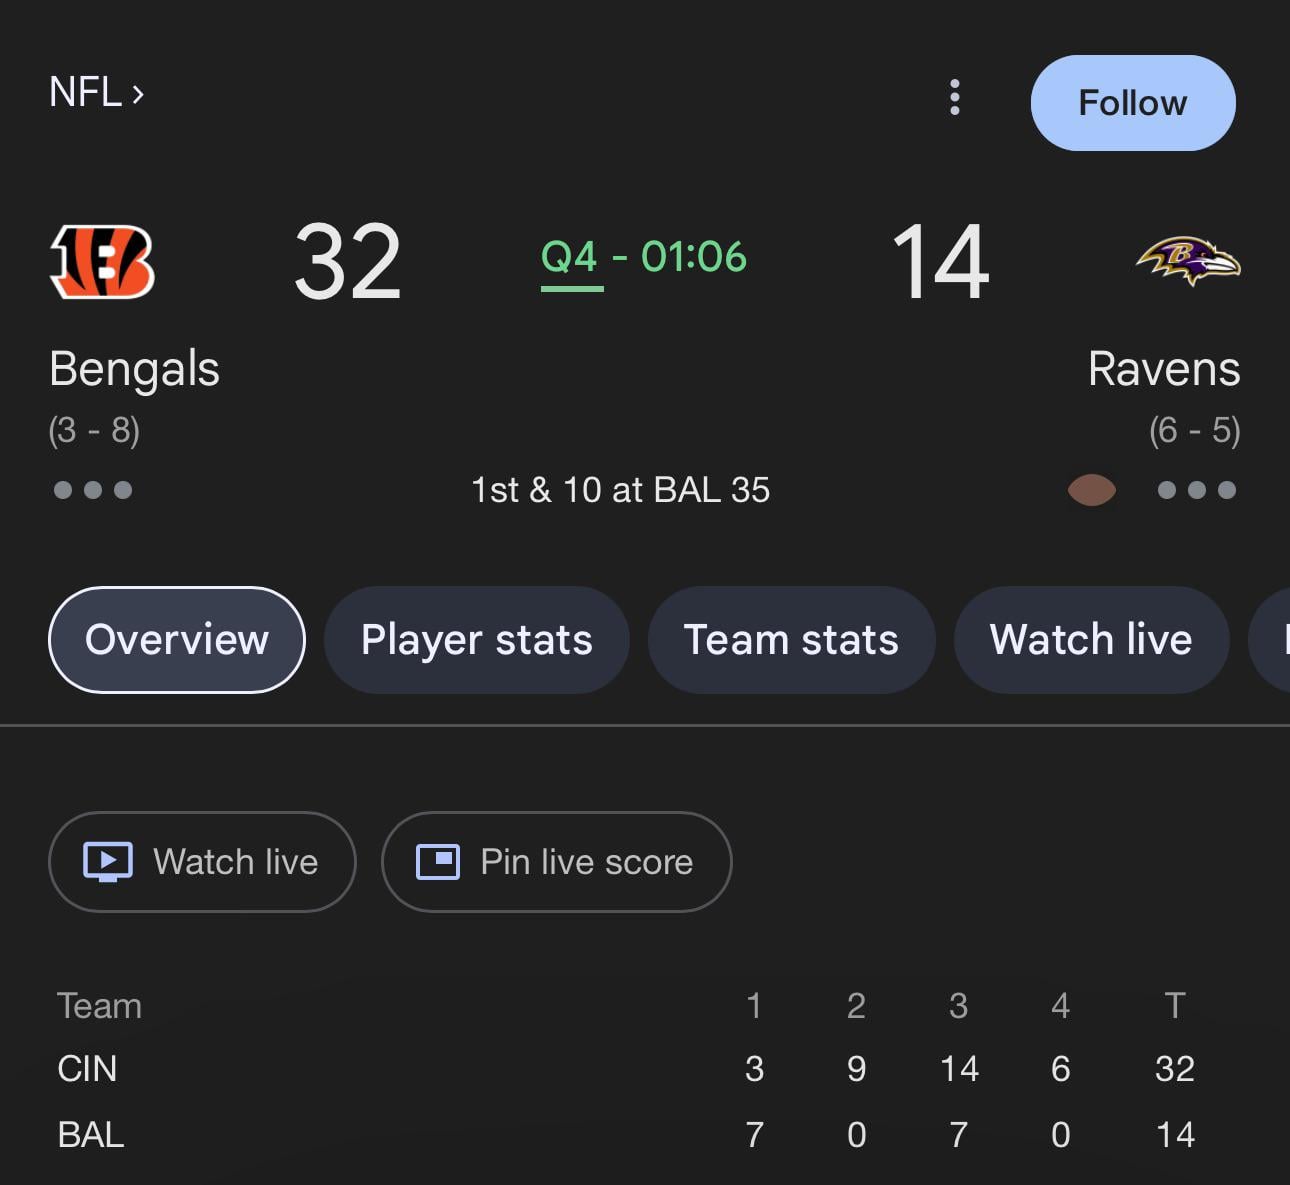Click the Q4 - 01:06 game clock
The height and width of the screenshot is (1185, 1290).
point(643,258)
